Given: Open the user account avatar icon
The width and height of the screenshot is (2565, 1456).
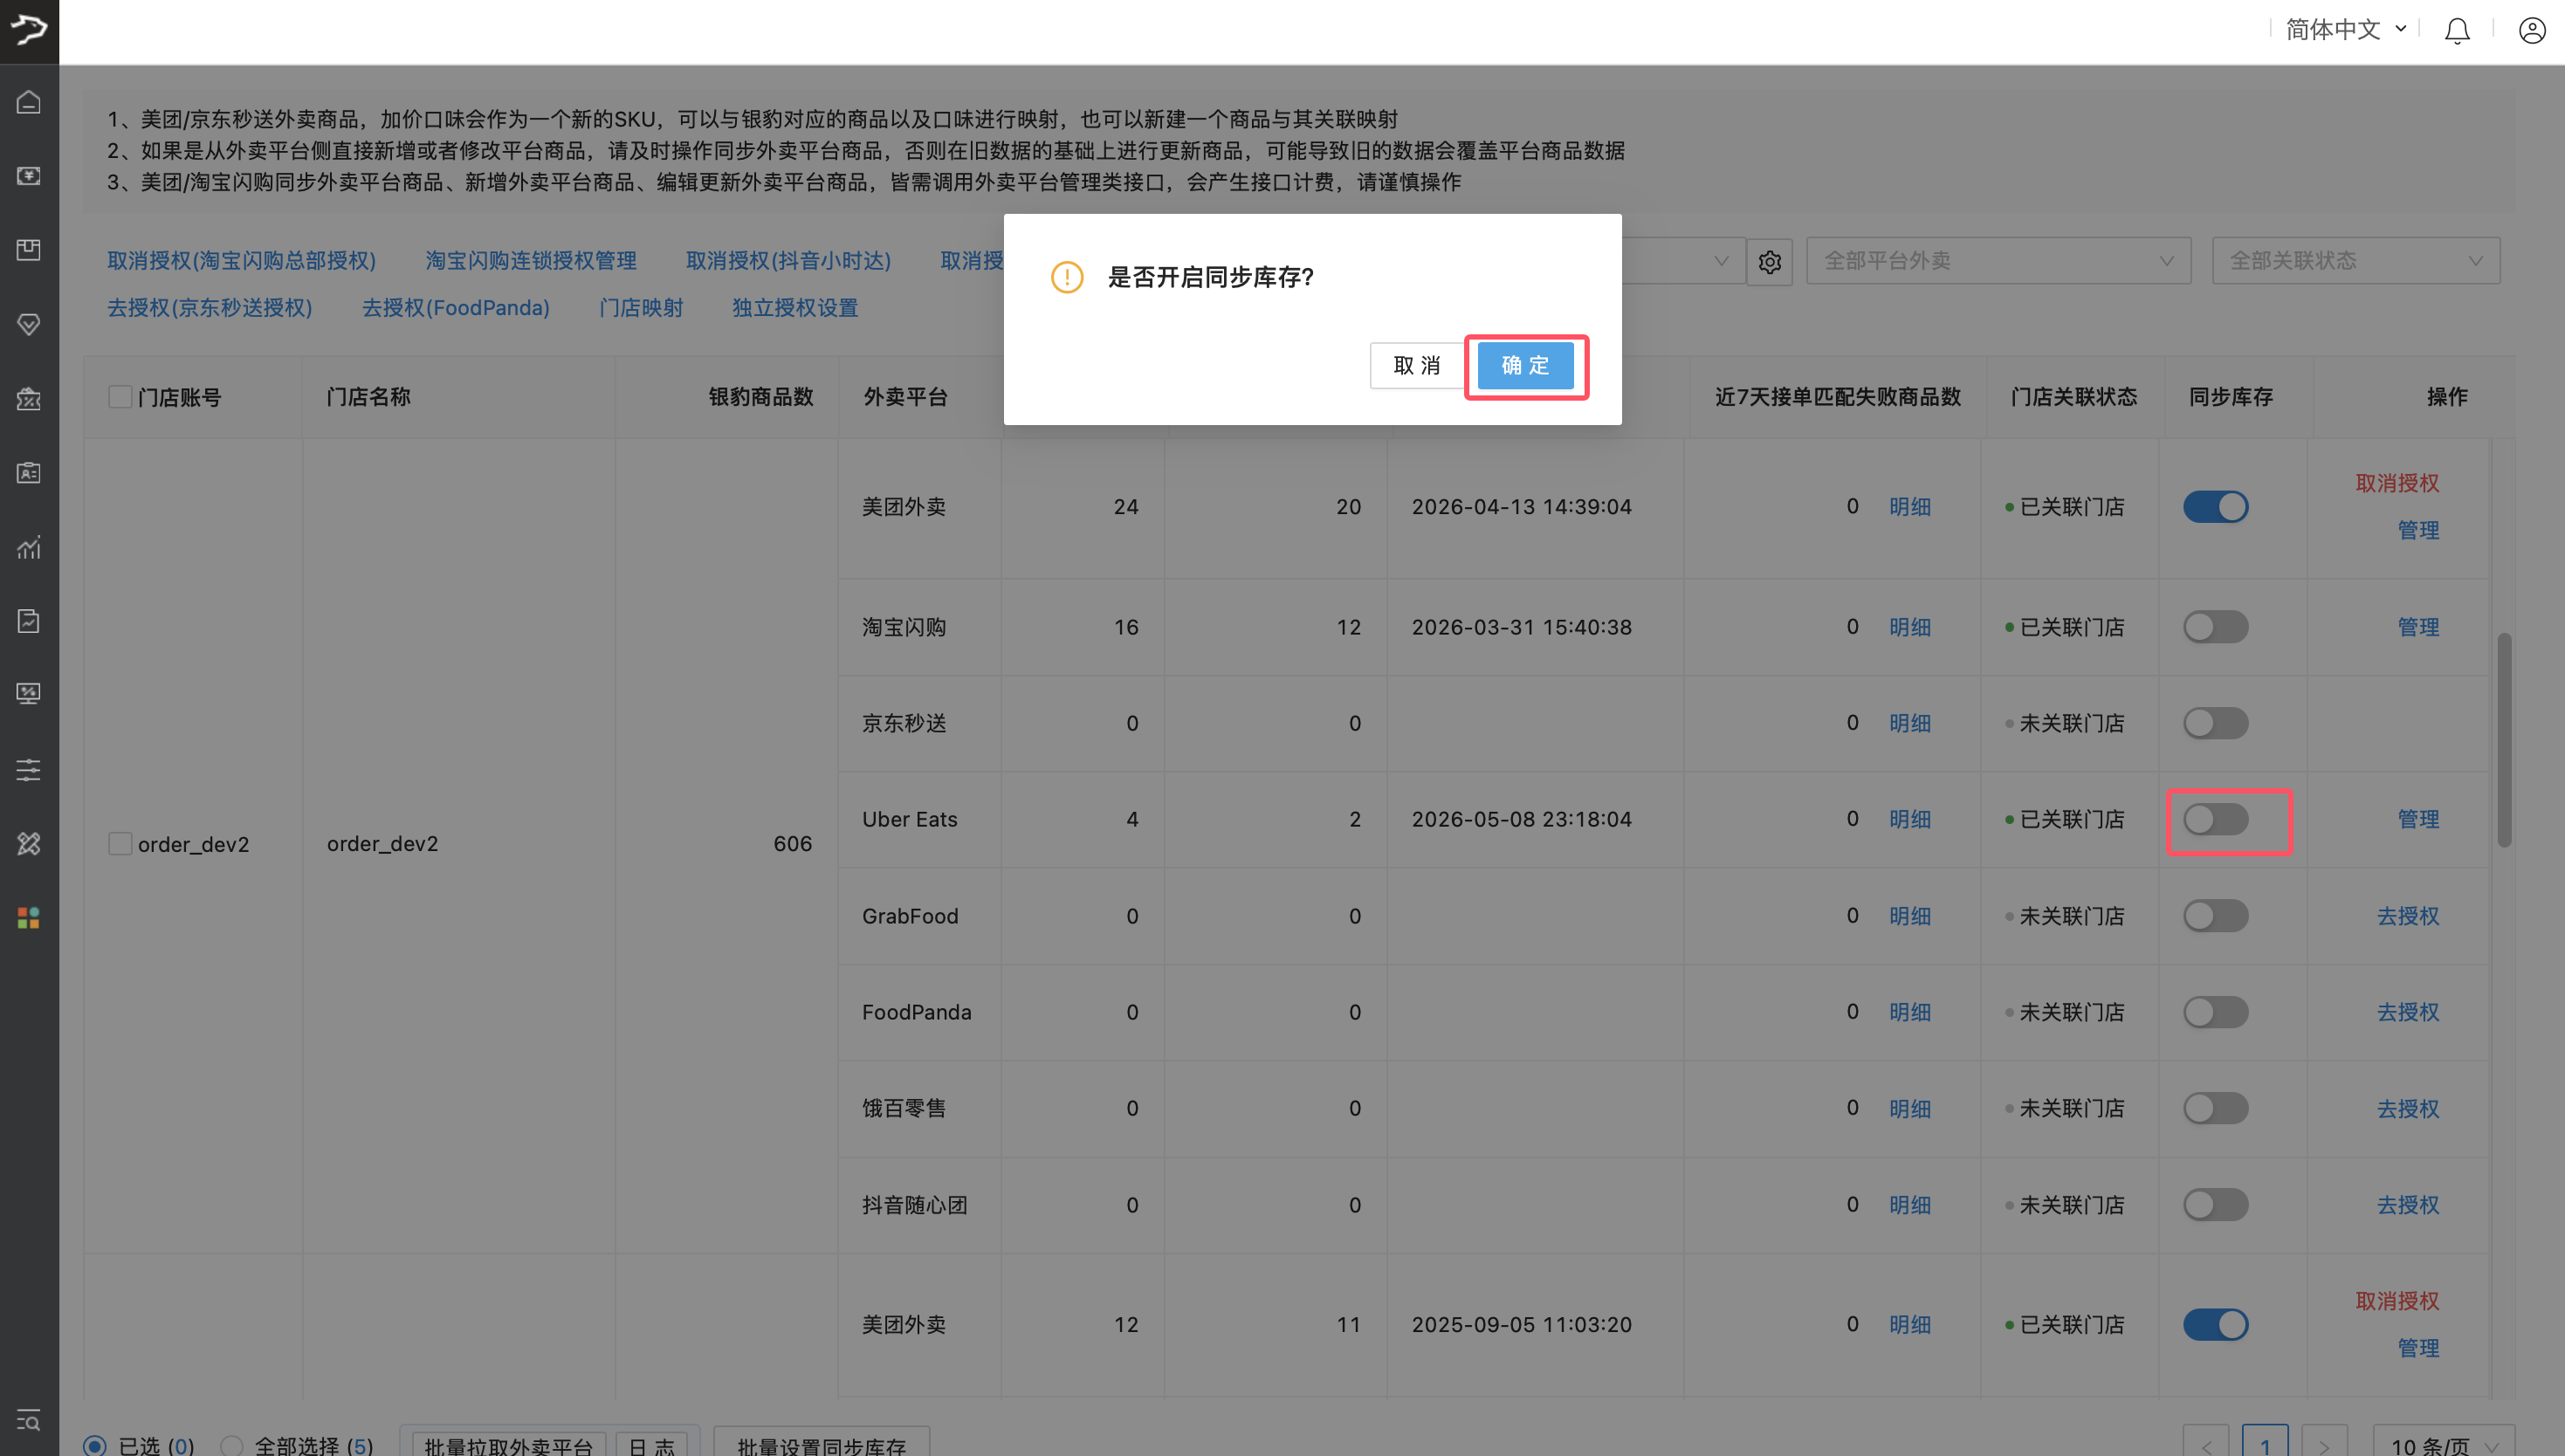Looking at the screenshot, I should [x=2532, y=31].
